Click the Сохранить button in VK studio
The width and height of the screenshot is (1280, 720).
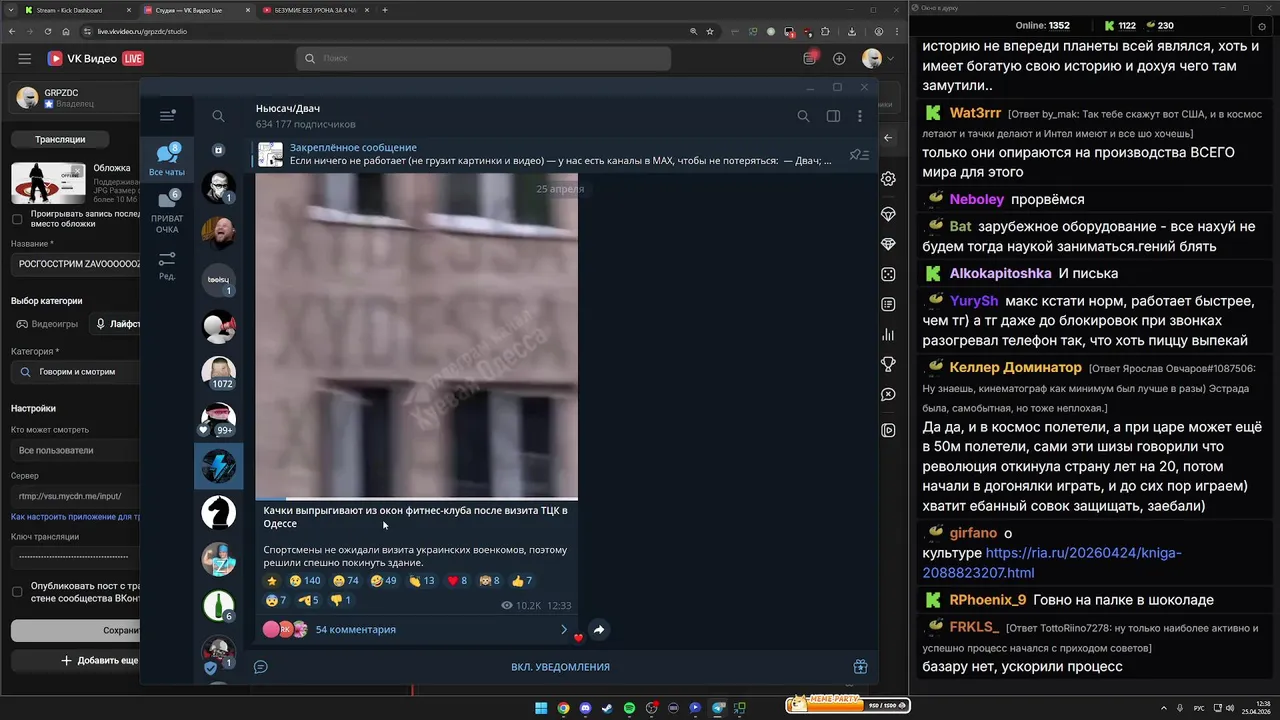pyautogui.click(x=76, y=631)
